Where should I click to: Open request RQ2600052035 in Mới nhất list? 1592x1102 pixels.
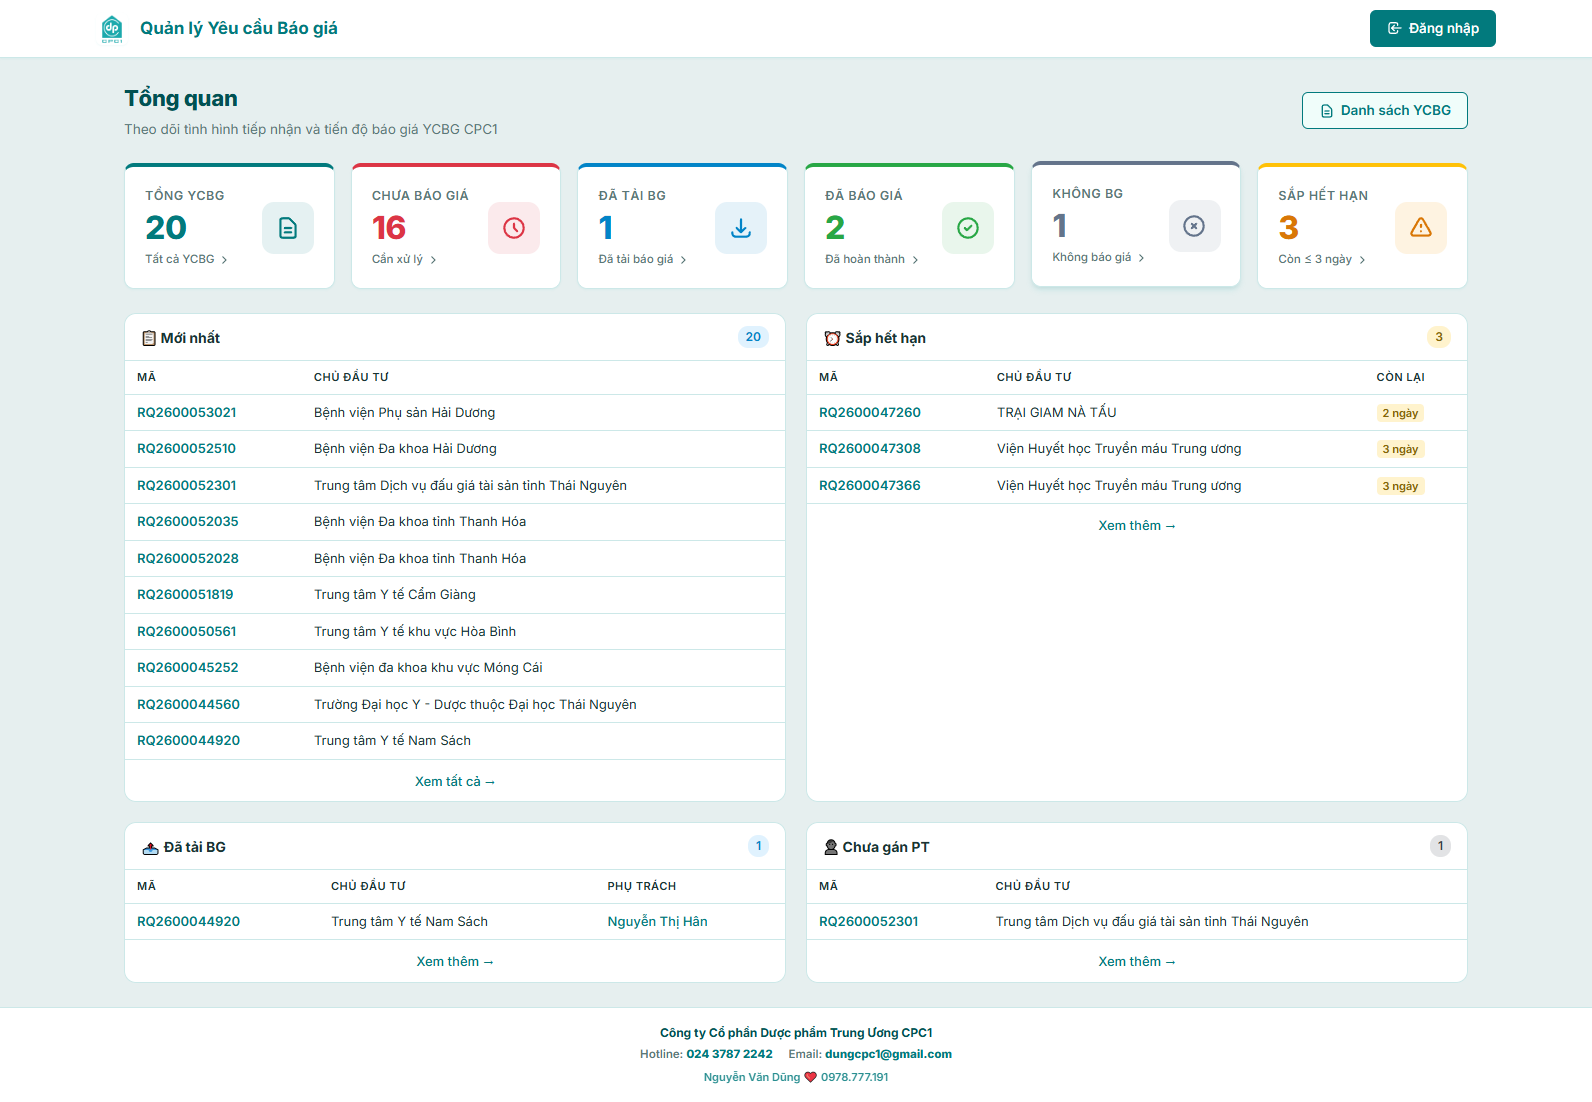click(188, 521)
